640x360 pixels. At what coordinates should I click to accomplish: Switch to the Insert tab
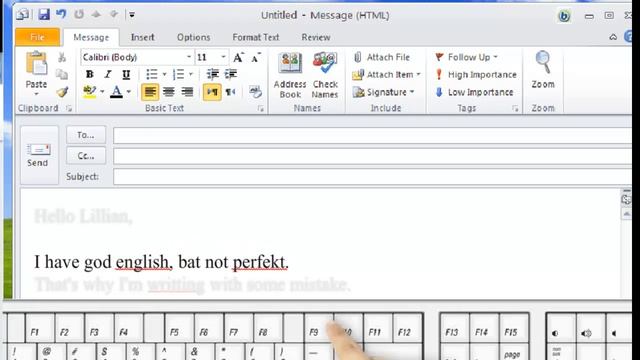(x=142, y=37)
